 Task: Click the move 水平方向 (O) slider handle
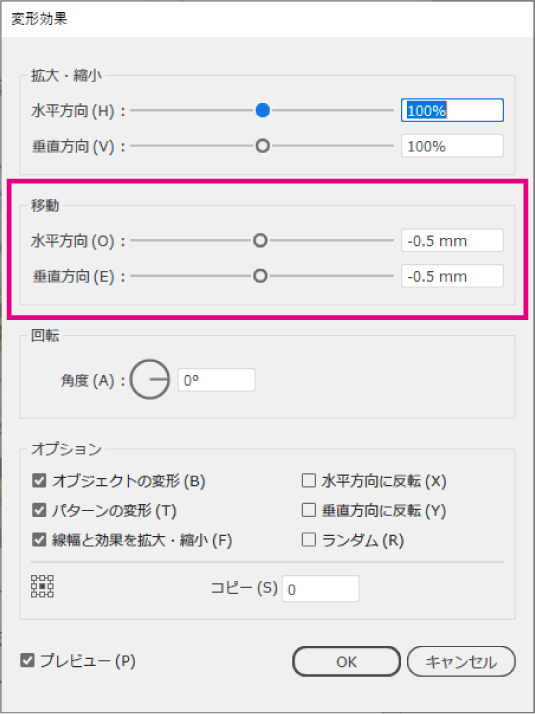[x=260, y=240]
